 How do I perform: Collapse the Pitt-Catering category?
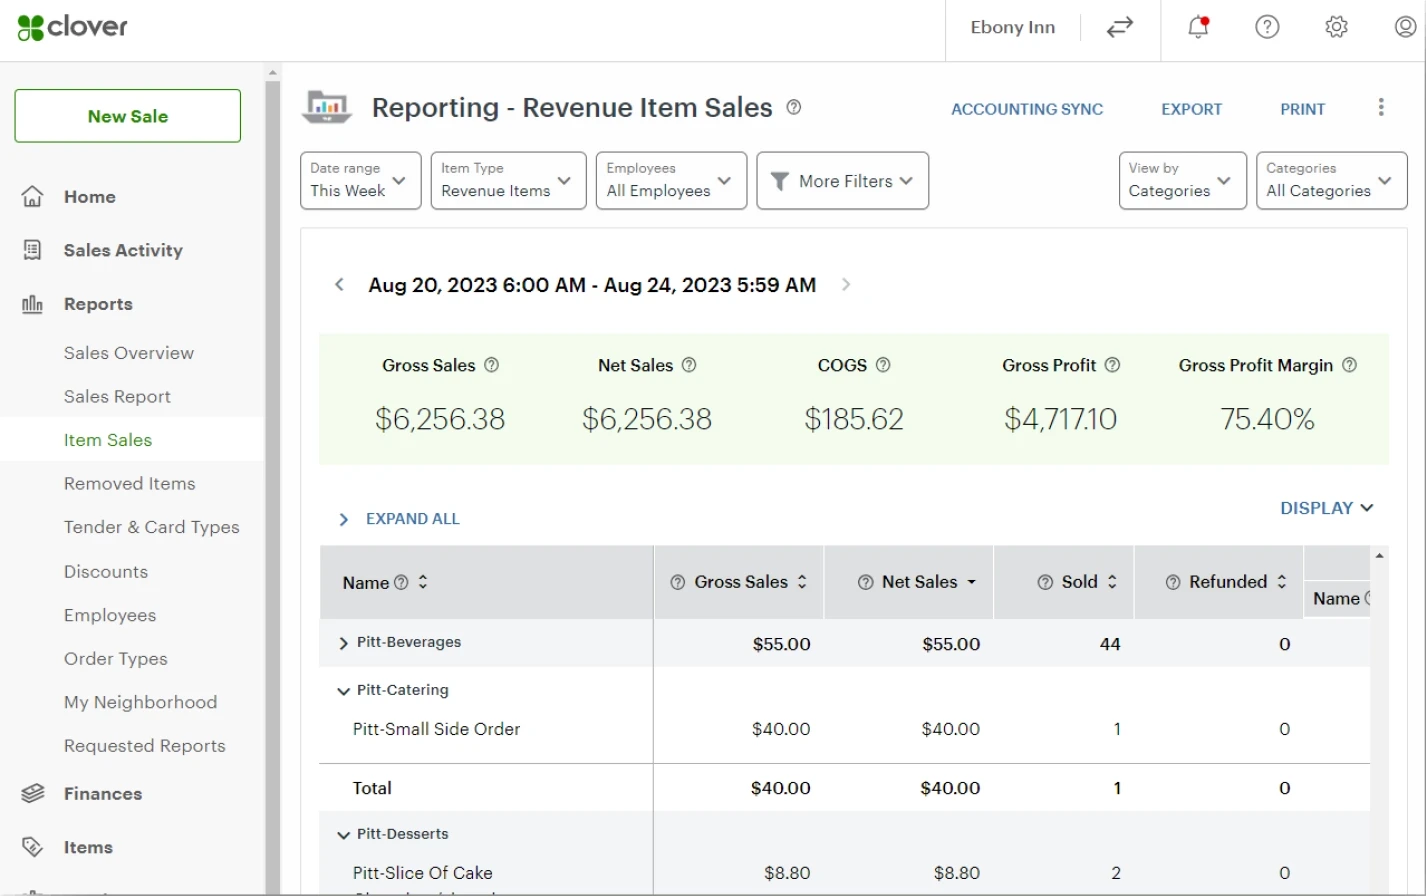click(343, 690)
